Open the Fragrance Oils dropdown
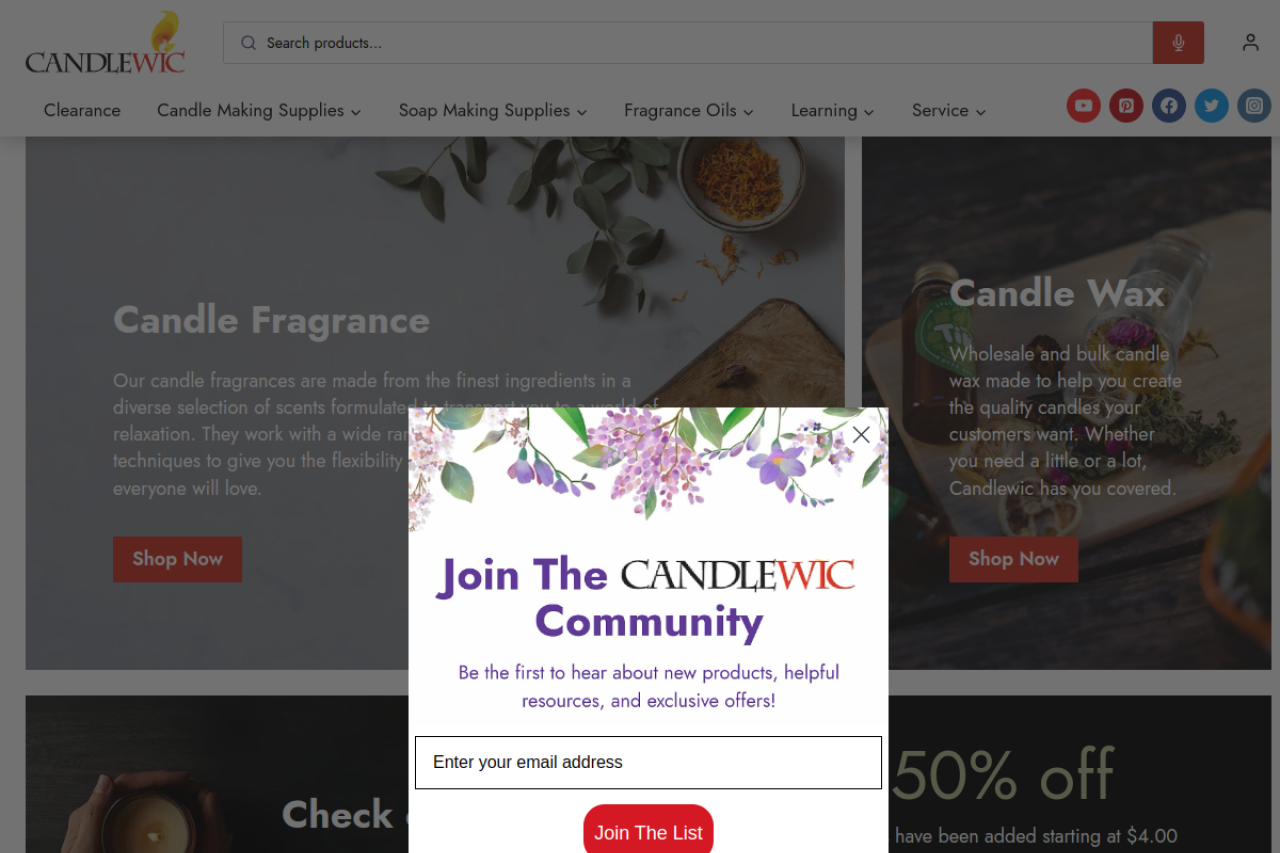 (x=689, y=111)
